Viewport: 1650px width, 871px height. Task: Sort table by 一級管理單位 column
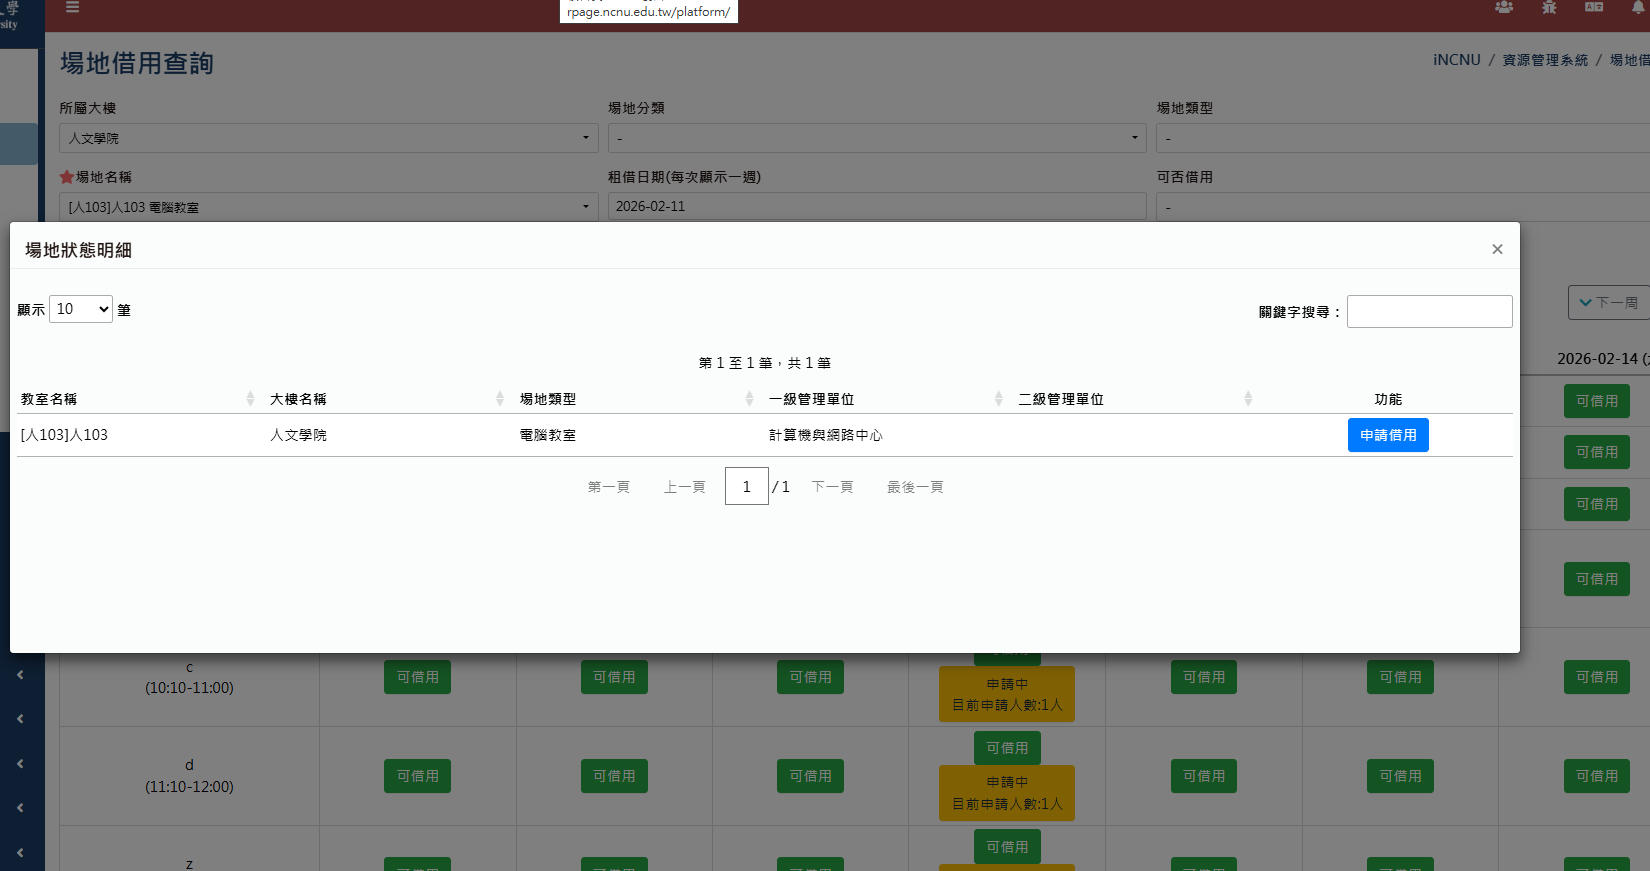pyautogui.click(x=885, y=399)
